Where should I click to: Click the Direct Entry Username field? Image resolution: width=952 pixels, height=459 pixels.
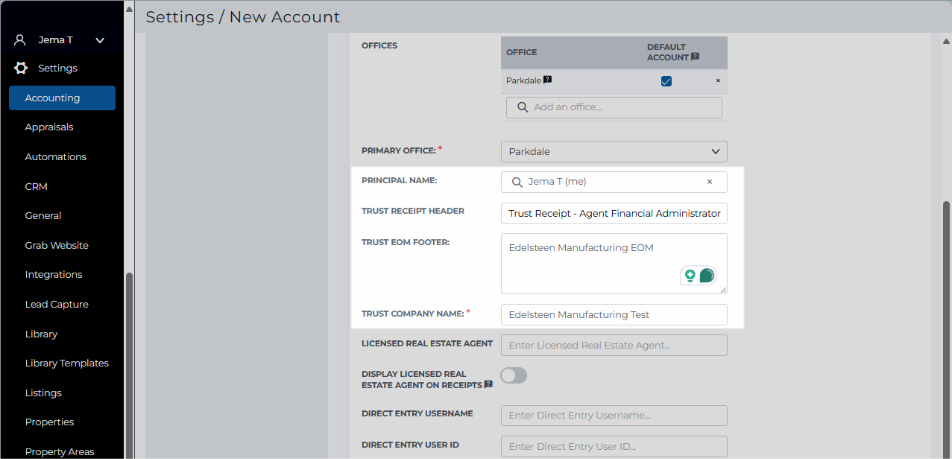pos(614,415)
